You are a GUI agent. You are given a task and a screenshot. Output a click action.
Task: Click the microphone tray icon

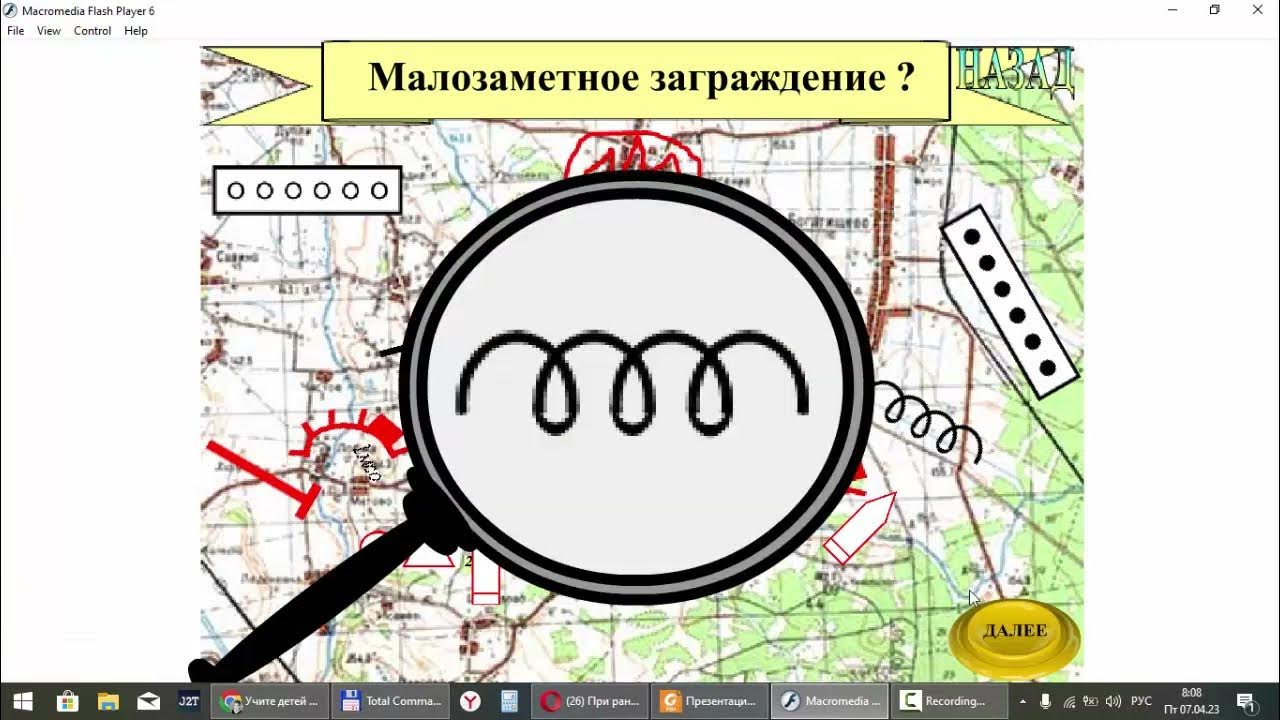[x=1045, y=701]
